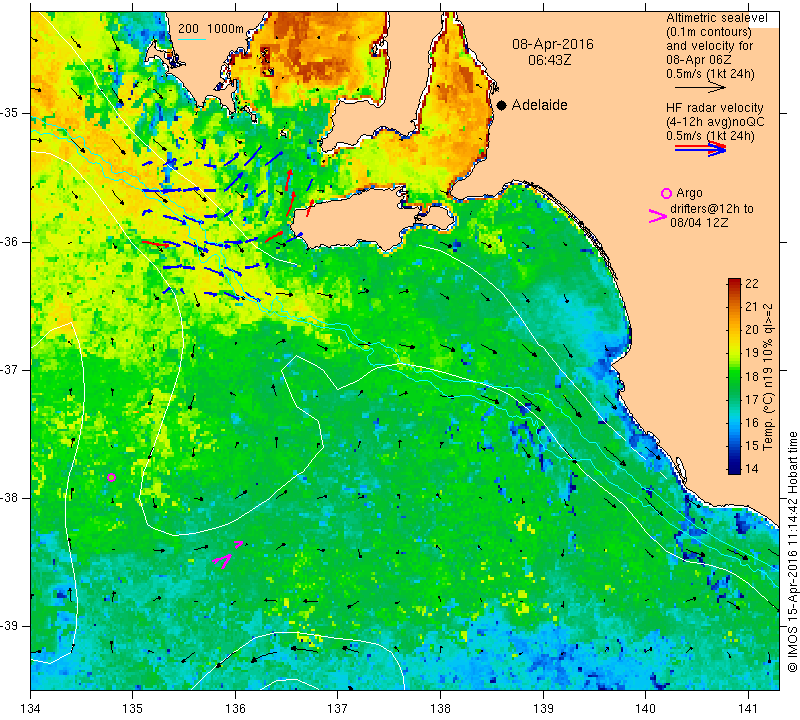Click the longitude axis label 136
Viewport: 800px width, 720px height.
point(235,708)
